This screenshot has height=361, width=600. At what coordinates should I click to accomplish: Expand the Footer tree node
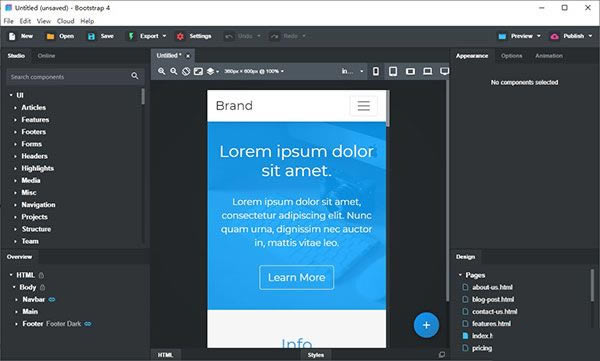pyautogui.click(x=16, y=324)
